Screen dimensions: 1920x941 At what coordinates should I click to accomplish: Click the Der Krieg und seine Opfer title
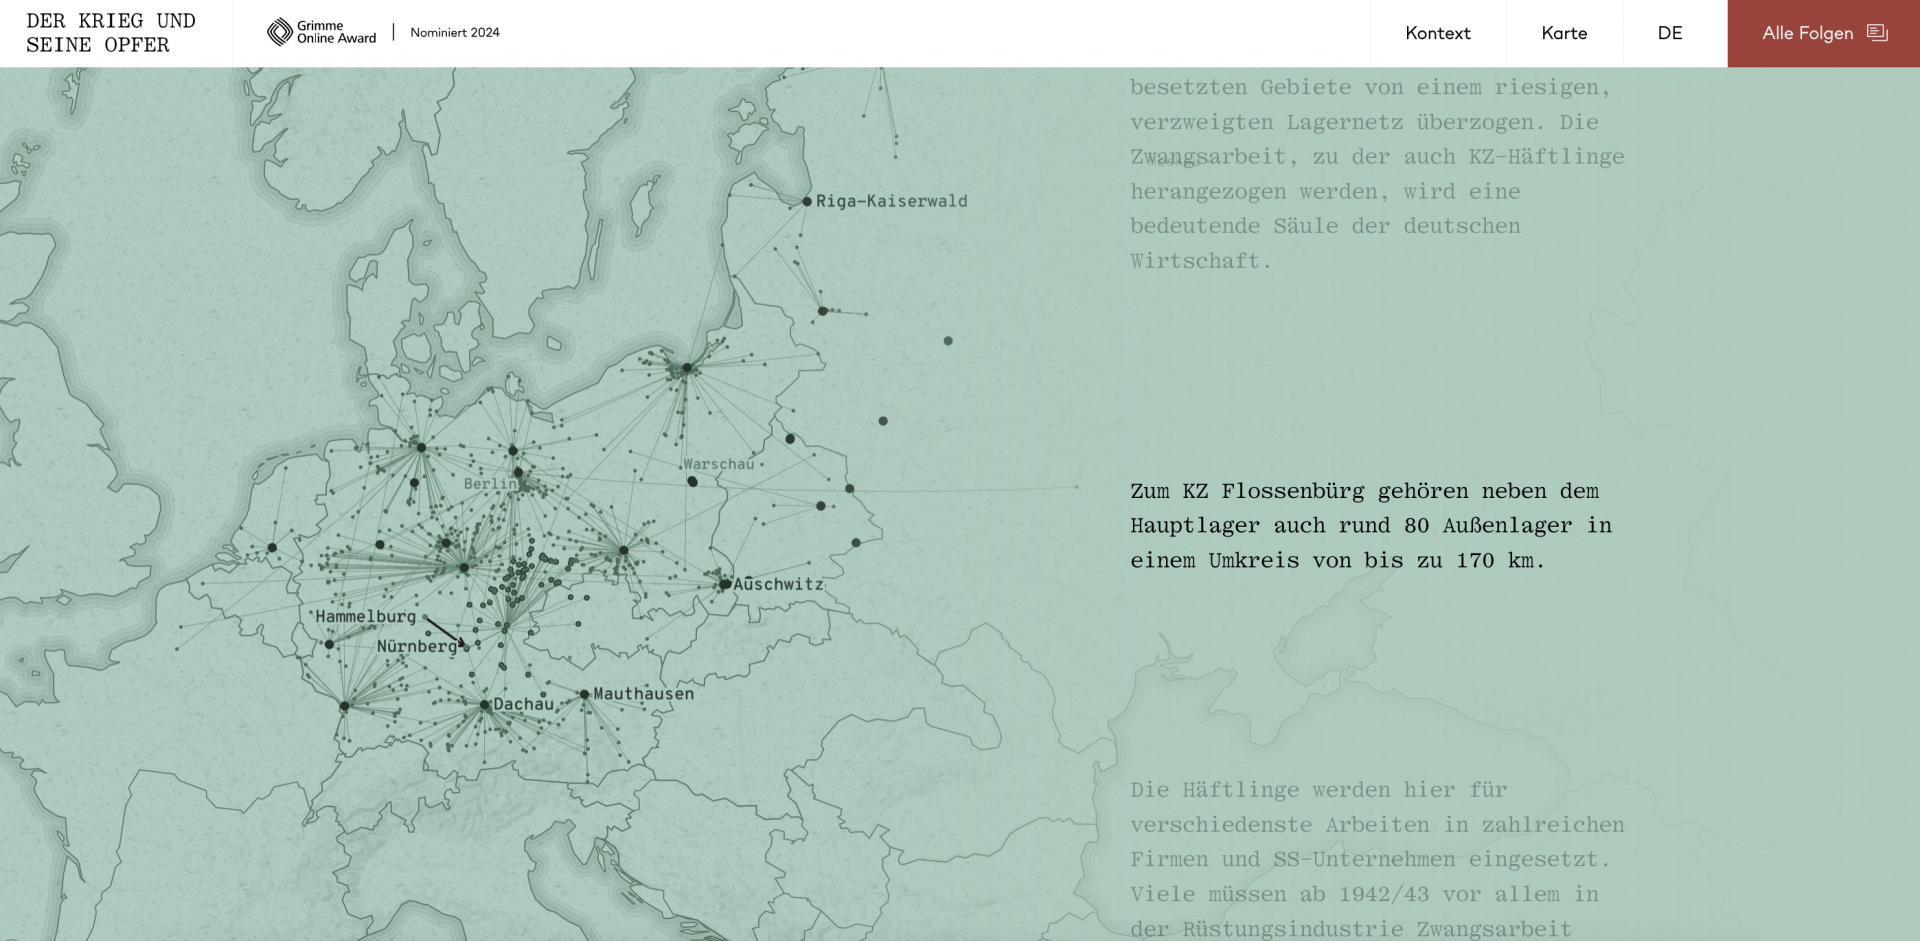point(111,33)
